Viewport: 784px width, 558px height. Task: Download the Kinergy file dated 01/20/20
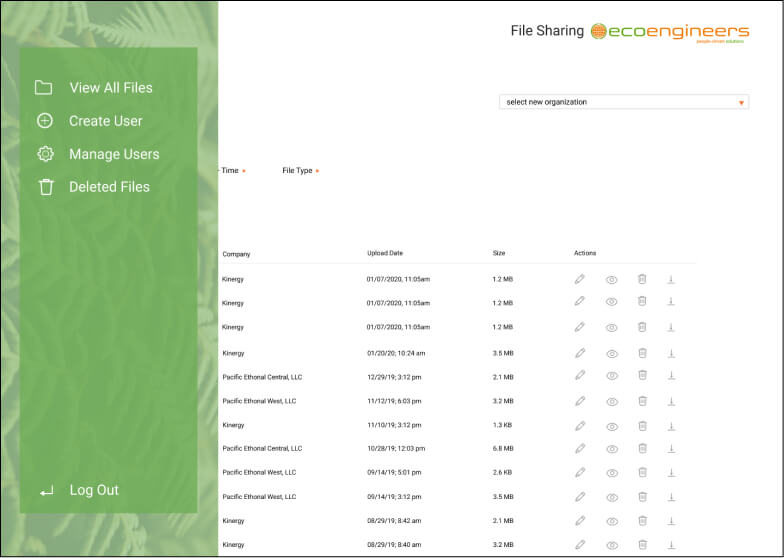(672, 353)
